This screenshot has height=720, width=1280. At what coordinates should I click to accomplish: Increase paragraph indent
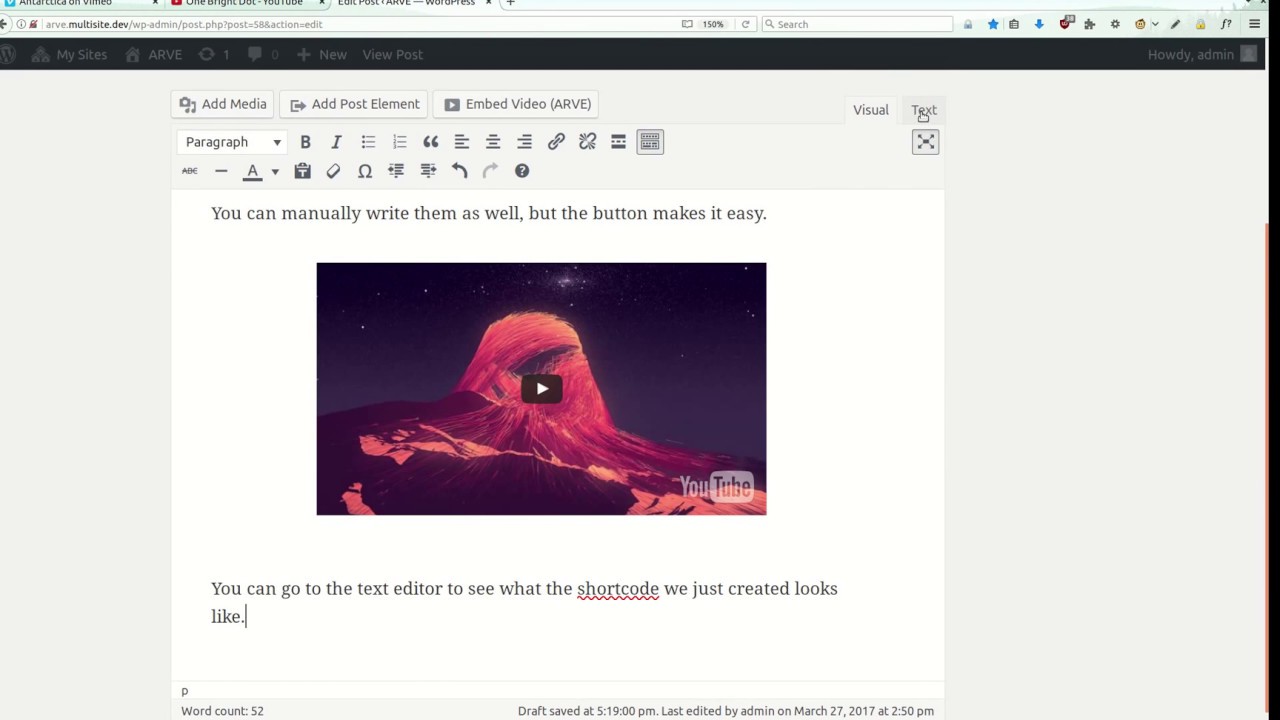point(428,171)
